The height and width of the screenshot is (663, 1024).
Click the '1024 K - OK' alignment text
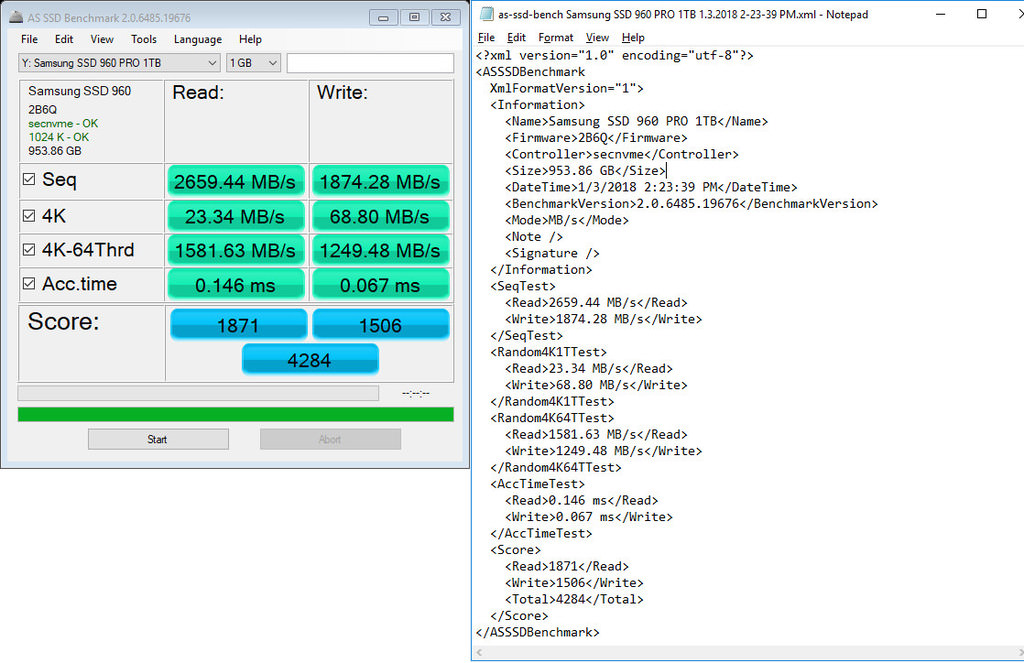(58, 137)
